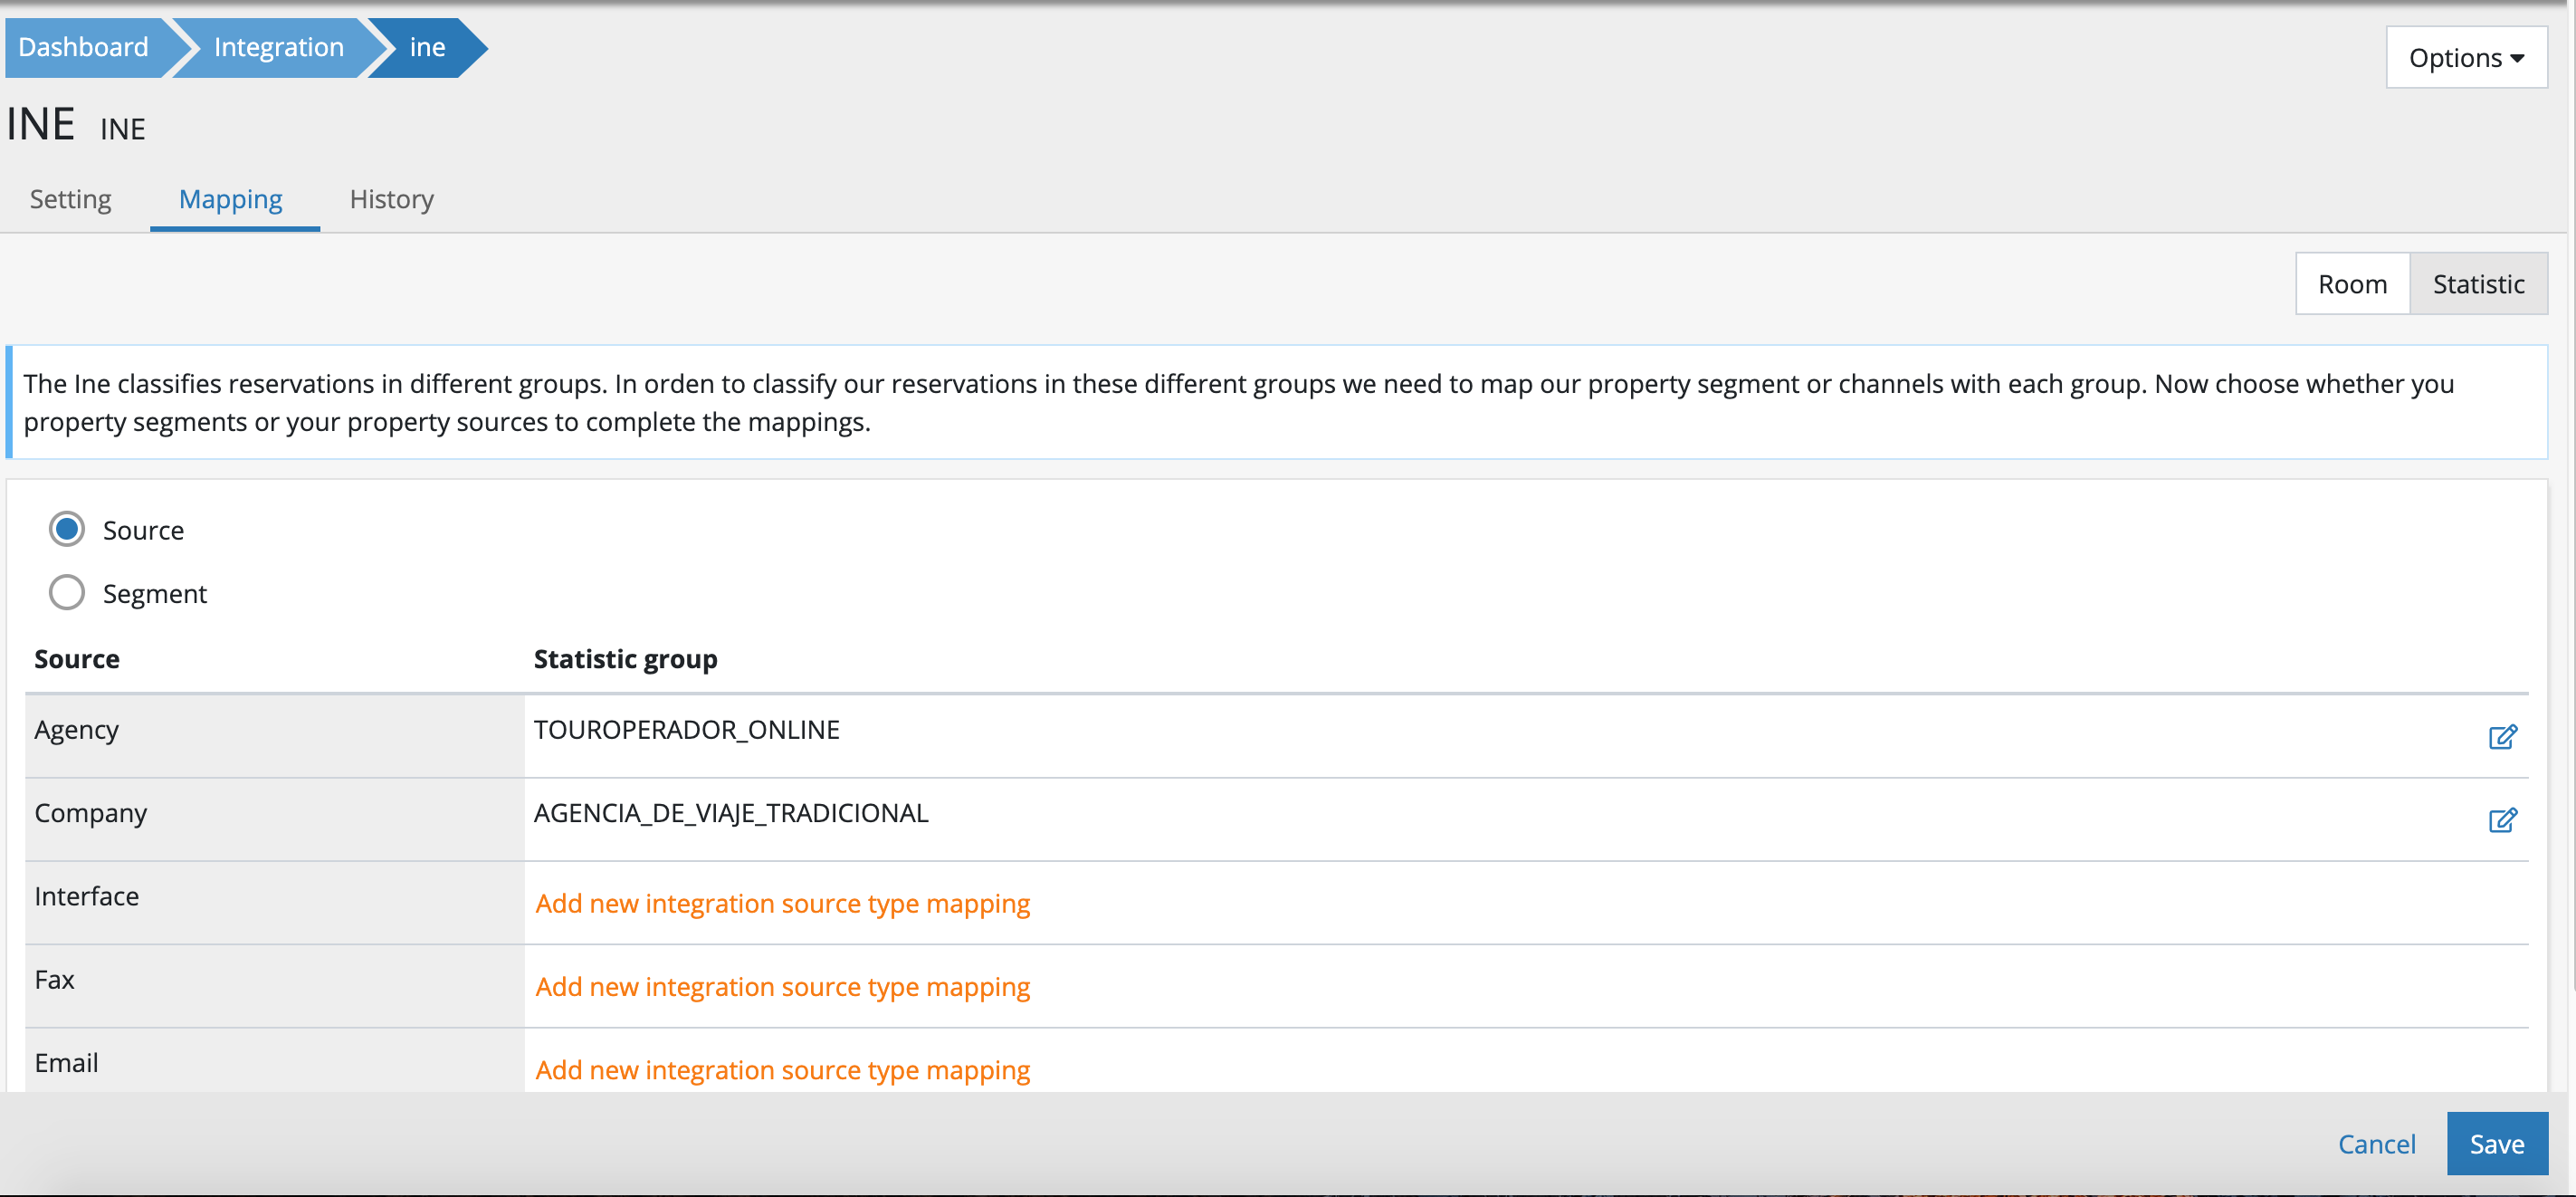The image size is (2576, 1197).
Task: Click the TOUROPERADOR_ONLINE statistic group cell
Action: coord(686,730)
